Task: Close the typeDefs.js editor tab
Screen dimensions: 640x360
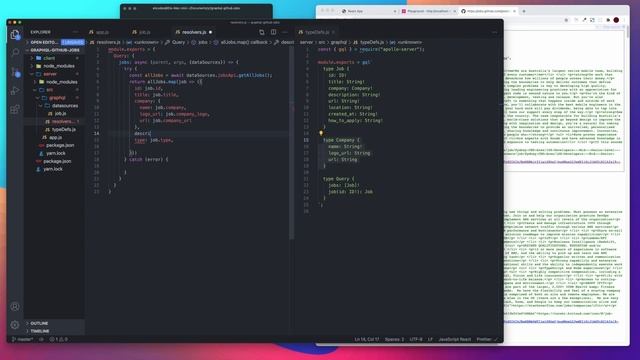Action: [333, 32]
